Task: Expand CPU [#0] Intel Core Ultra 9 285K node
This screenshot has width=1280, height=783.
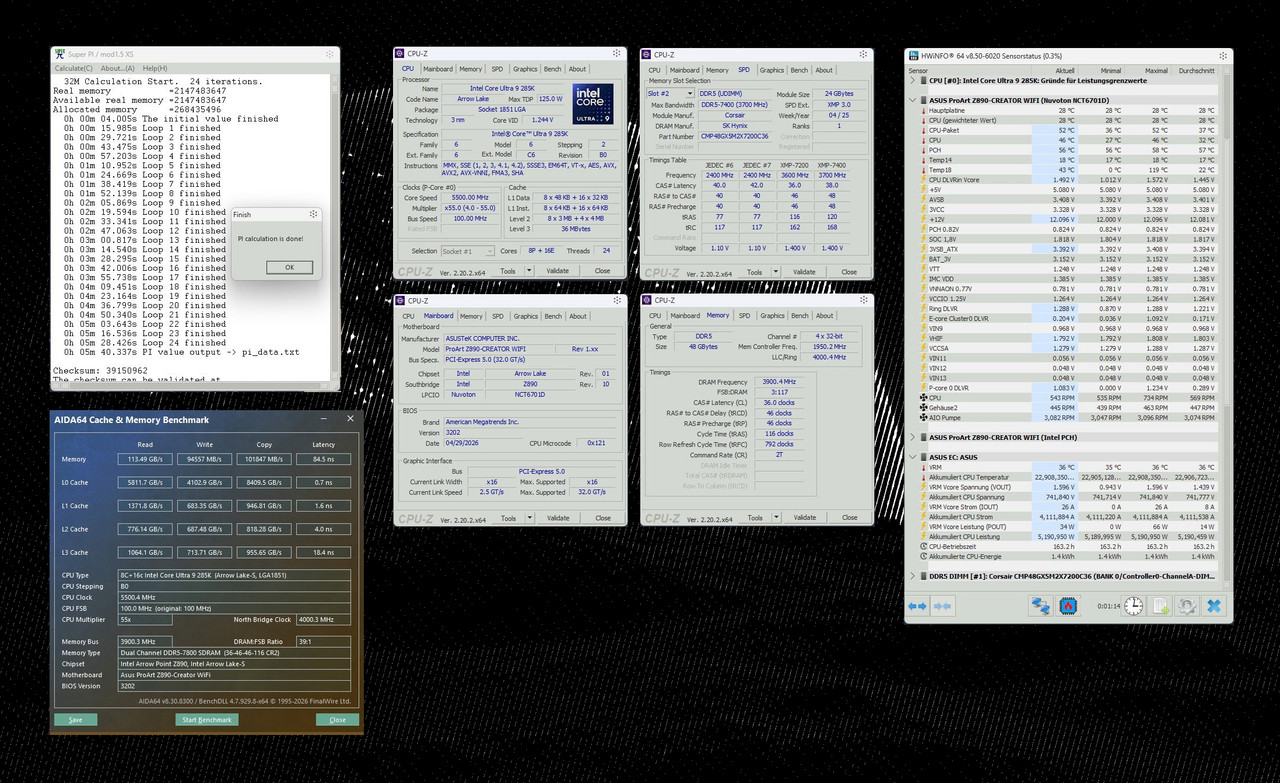Action: coord(912,80)
